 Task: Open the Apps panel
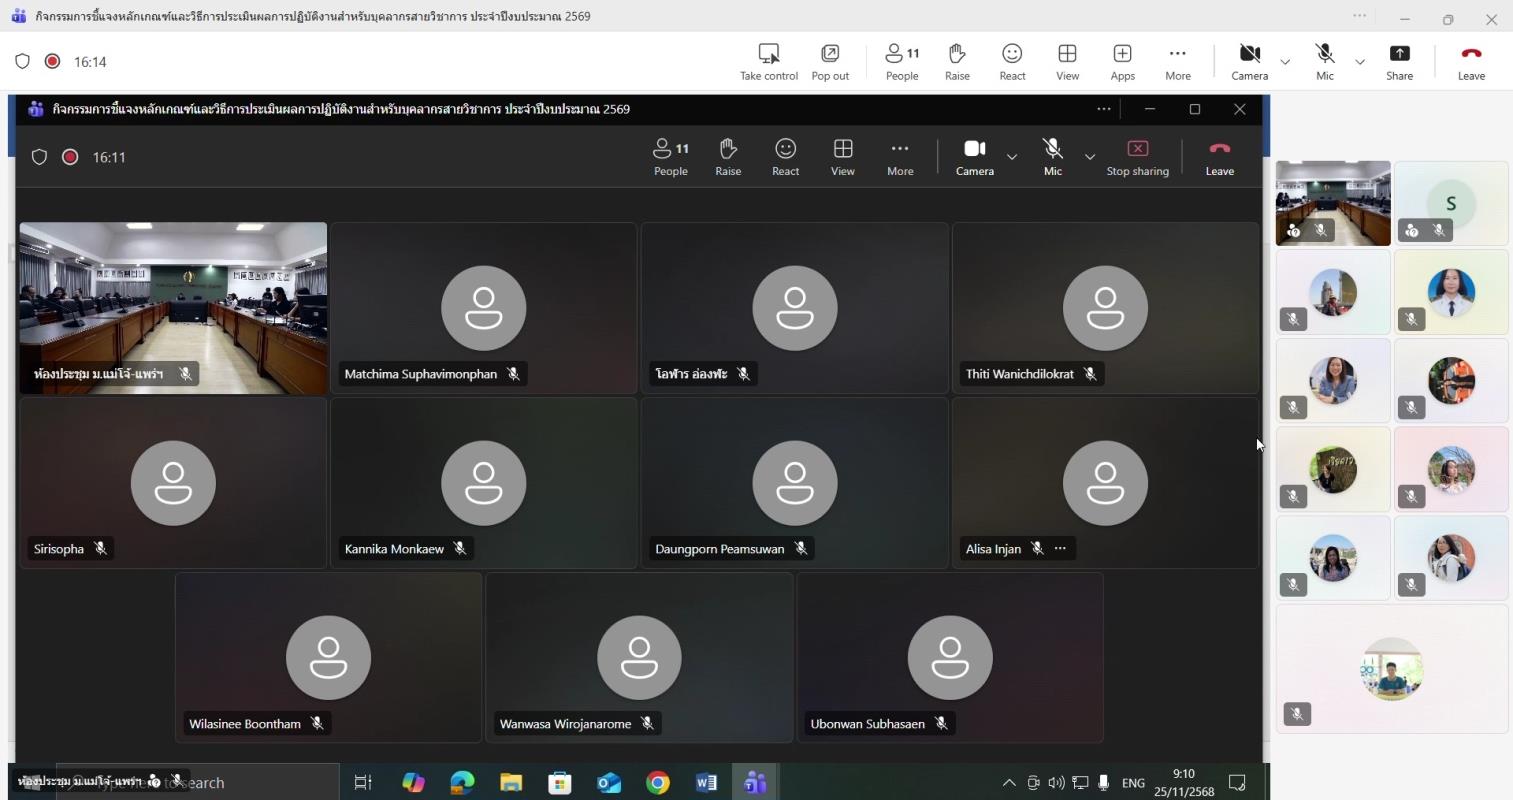point(1122,61)
